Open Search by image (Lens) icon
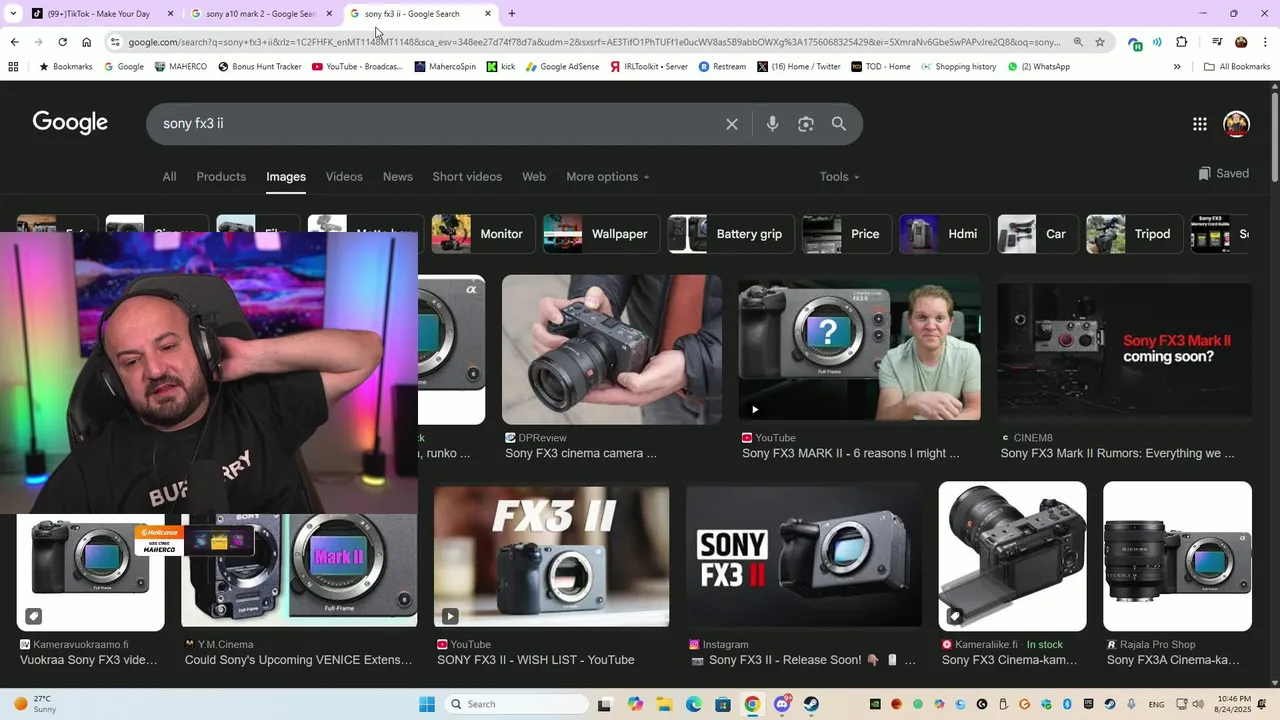The image size is (1280, 720). click(806, 124)
